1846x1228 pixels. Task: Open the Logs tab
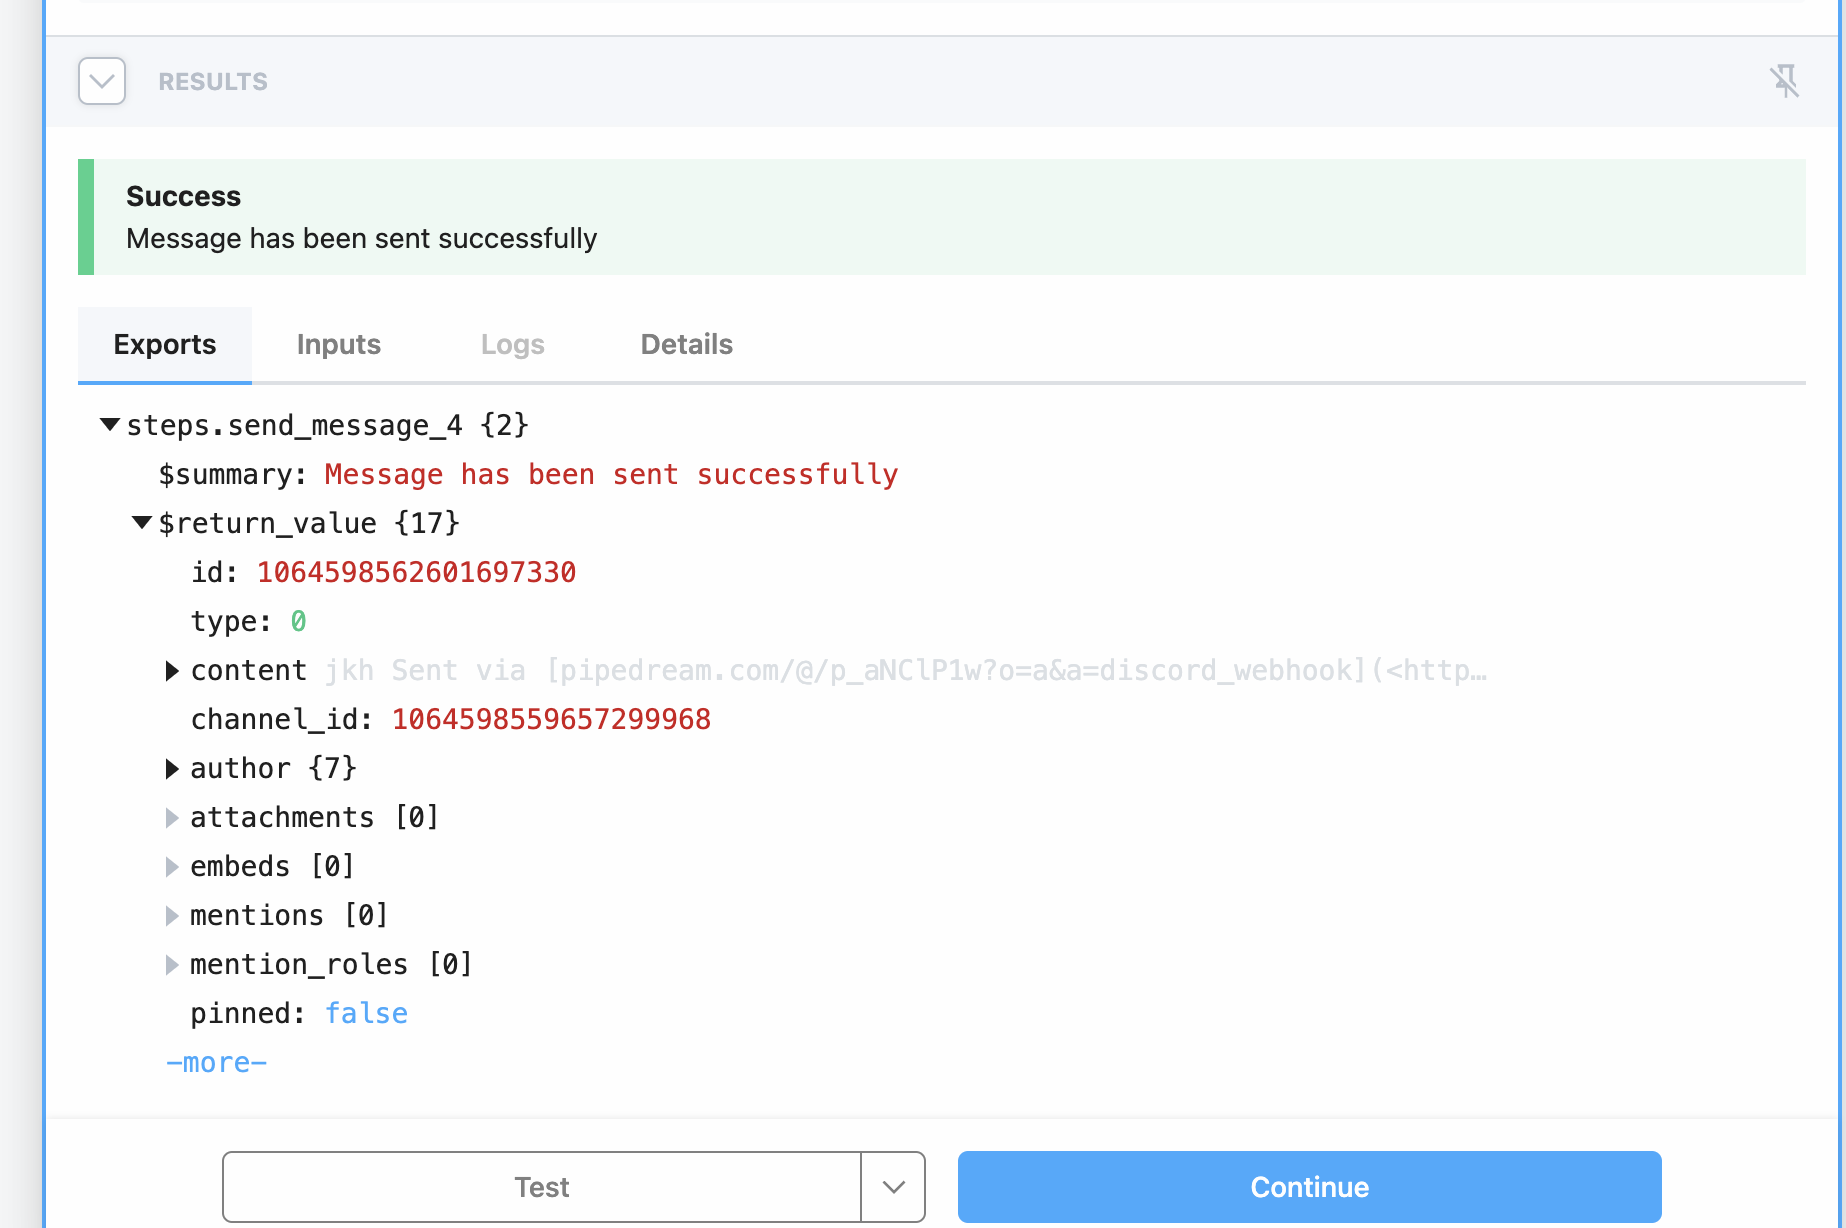[512, 344]
